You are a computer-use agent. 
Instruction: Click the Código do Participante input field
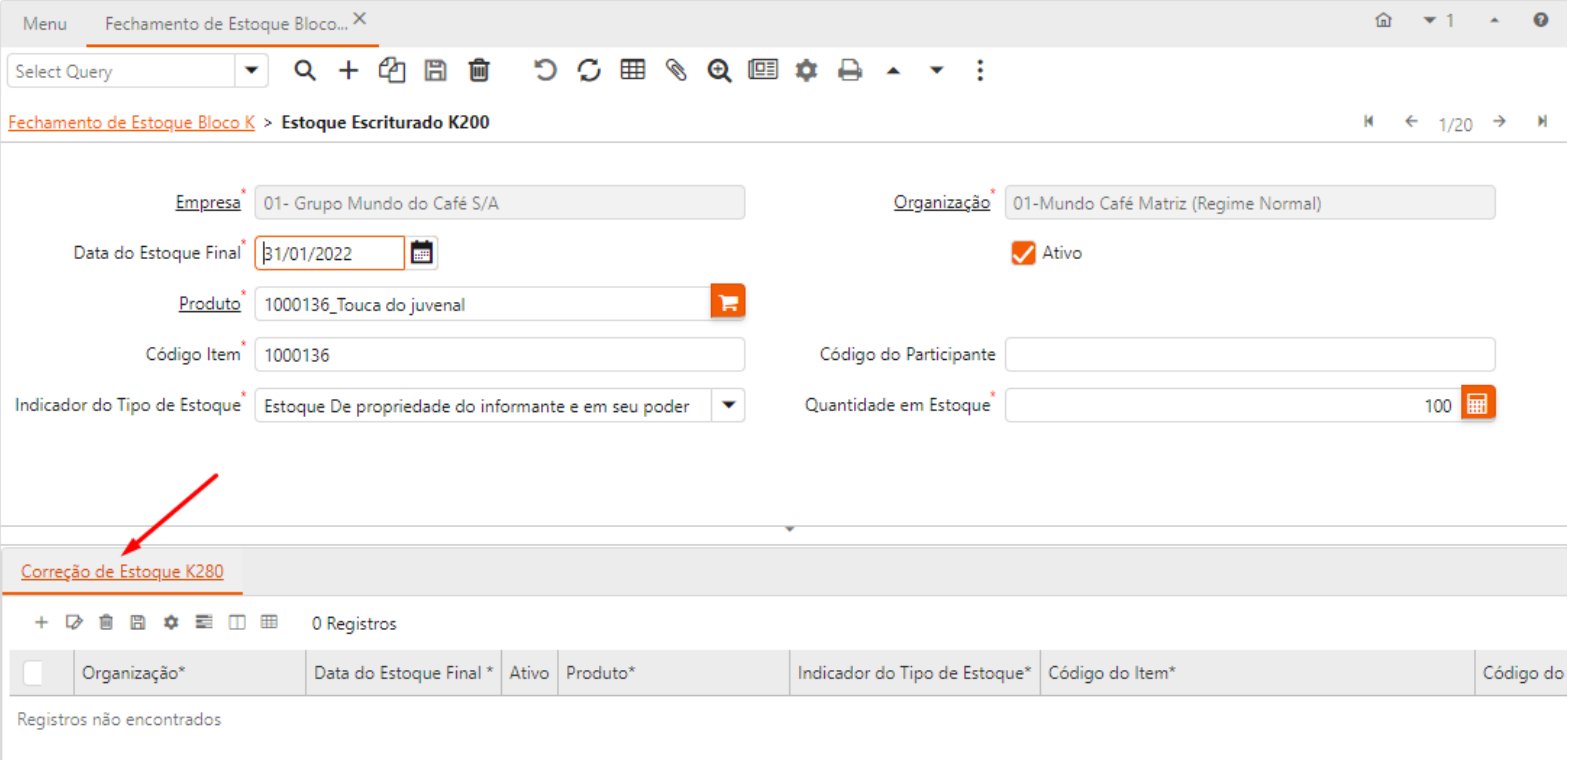click(x=1249, y=354)
